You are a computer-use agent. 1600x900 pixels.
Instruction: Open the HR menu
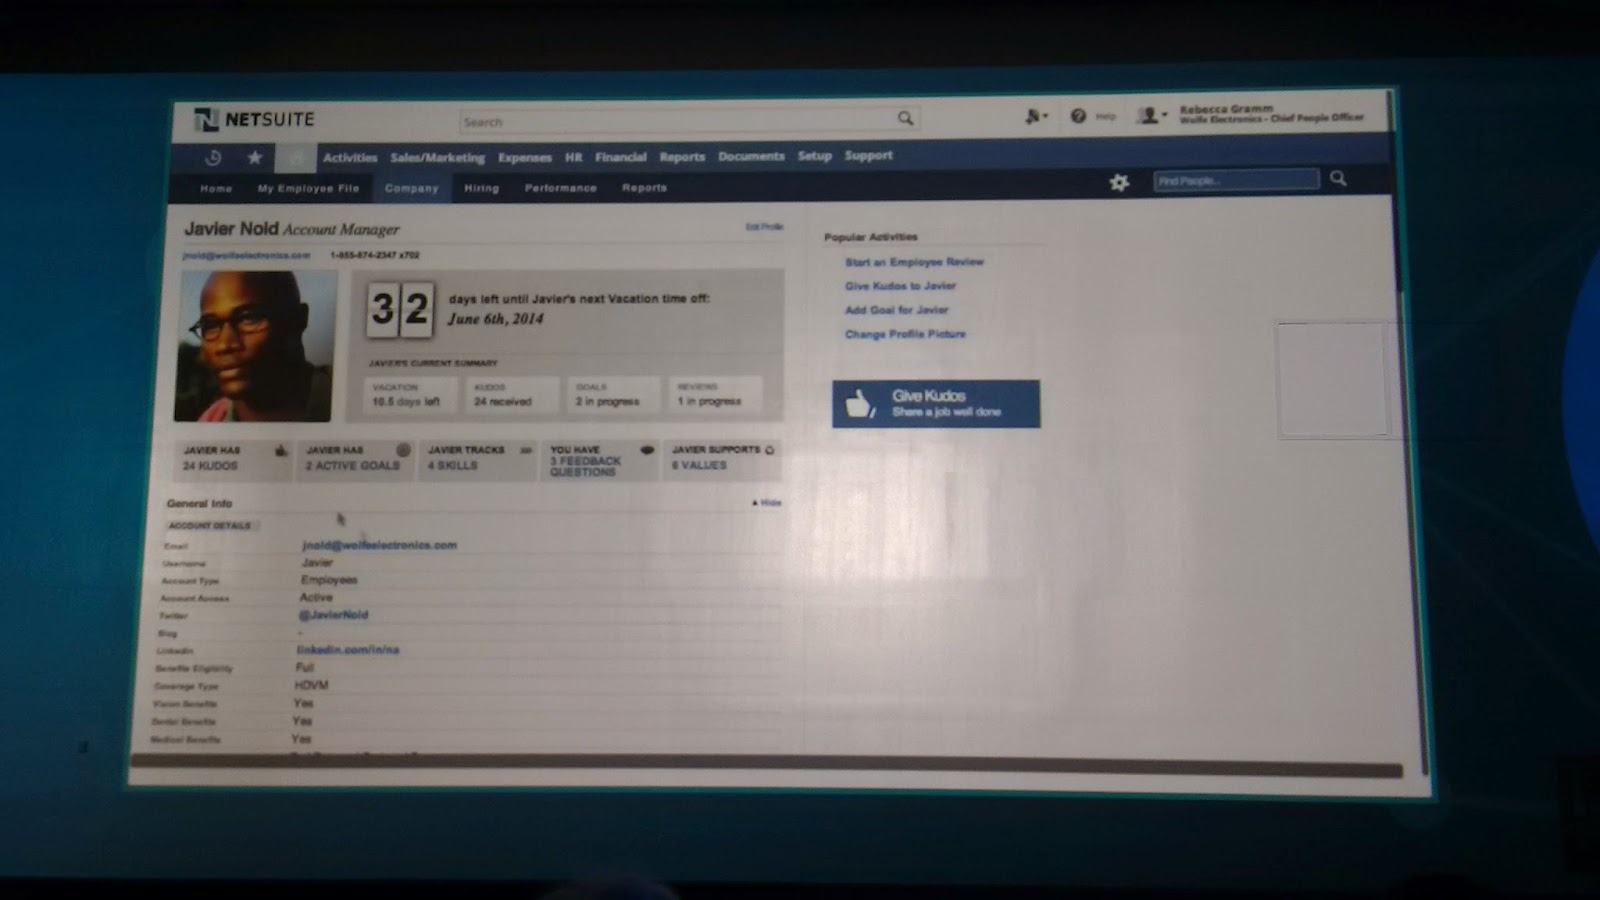(573, 157)
